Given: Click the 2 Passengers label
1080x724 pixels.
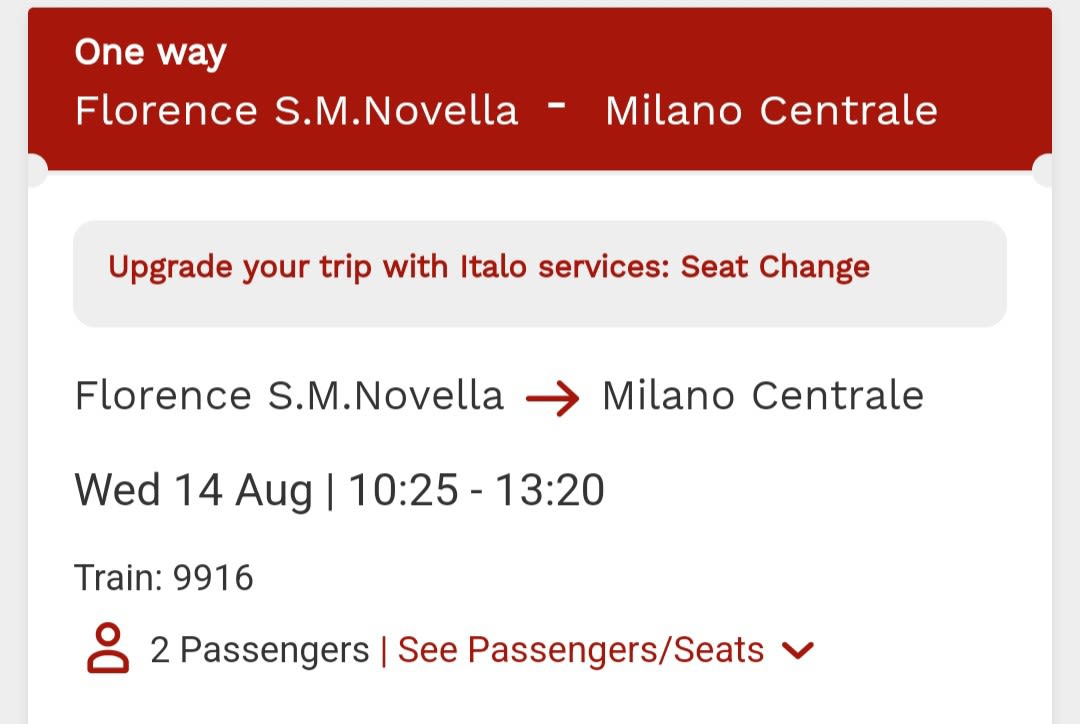Looking at the screenshot, I should [x=260, y=651].
